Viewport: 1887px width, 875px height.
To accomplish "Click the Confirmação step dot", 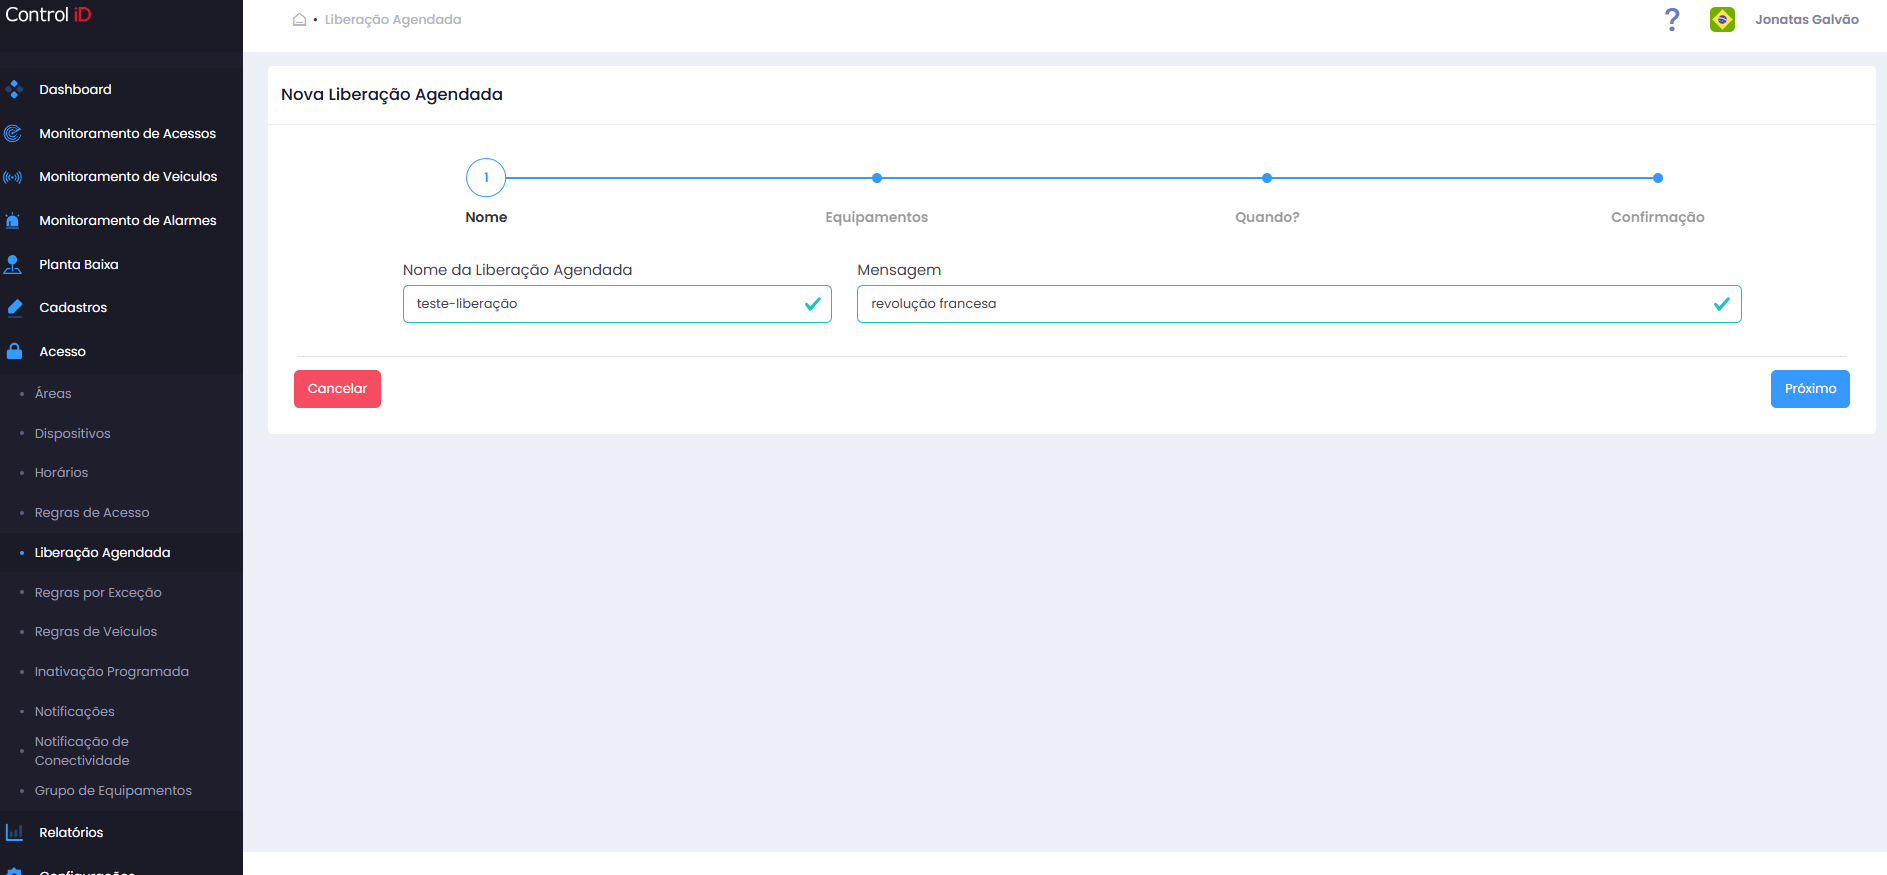I will (x=1658, y=178).
